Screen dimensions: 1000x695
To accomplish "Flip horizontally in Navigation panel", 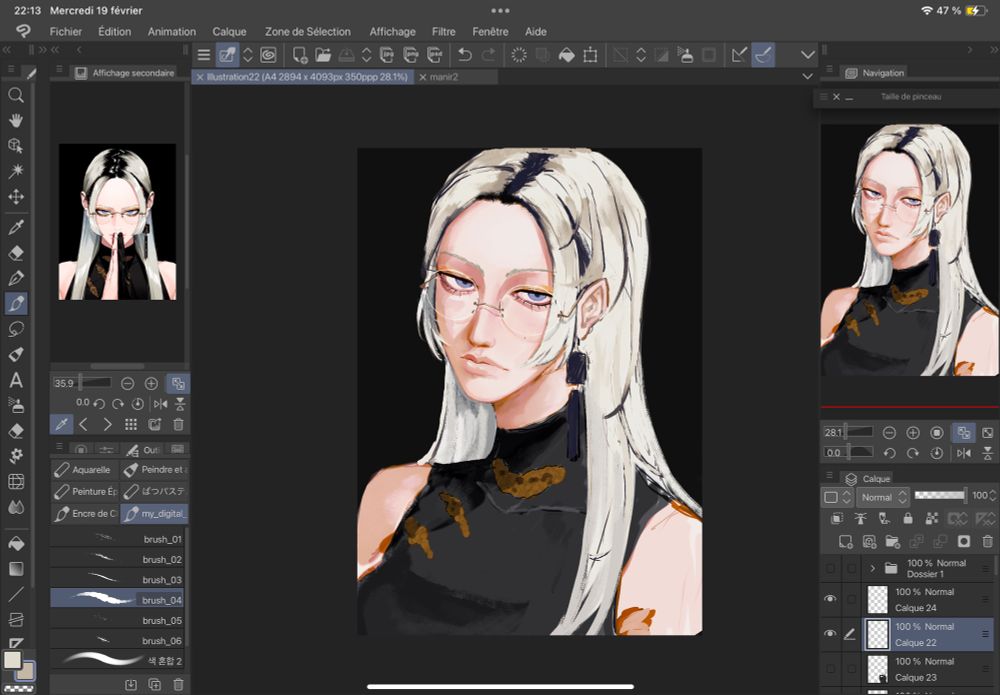I will 964,453.
